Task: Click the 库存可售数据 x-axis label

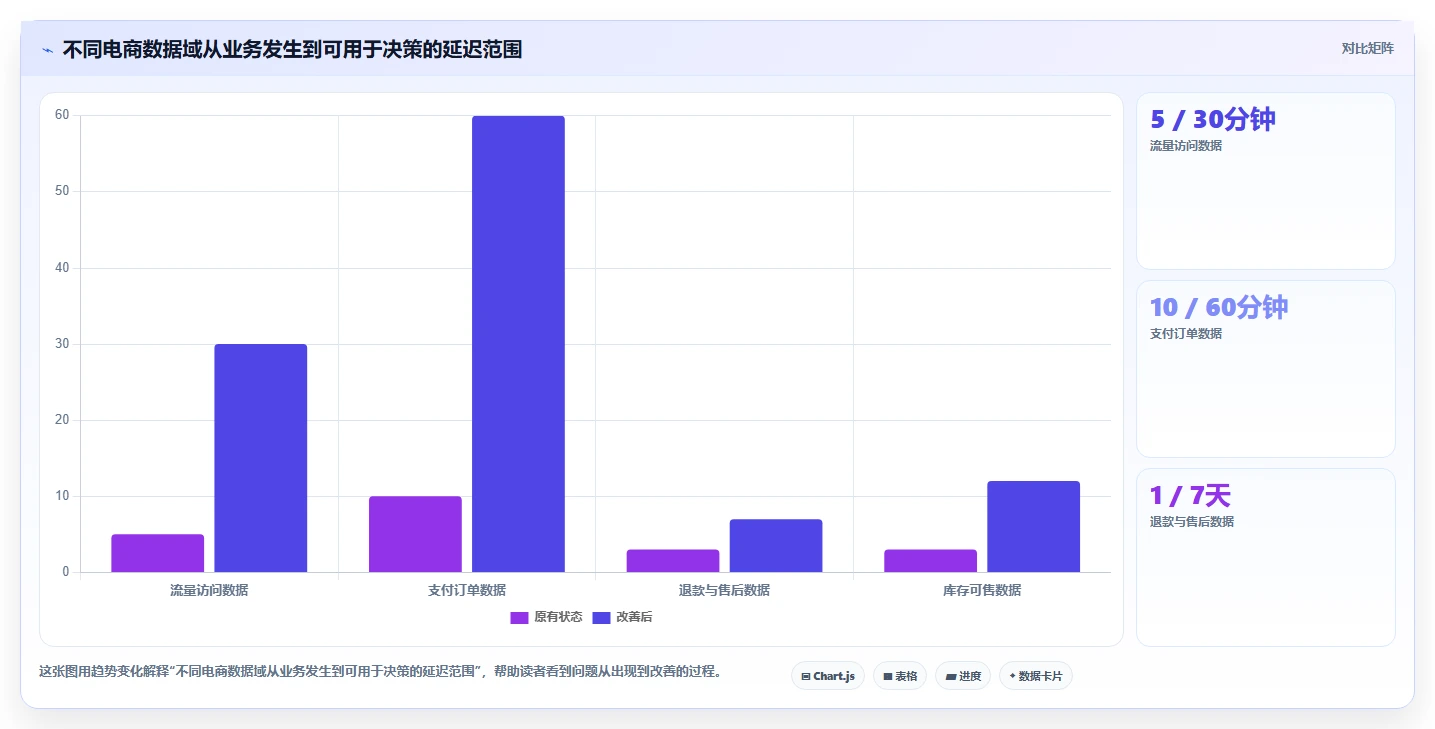Action: [x=982, y=590]
